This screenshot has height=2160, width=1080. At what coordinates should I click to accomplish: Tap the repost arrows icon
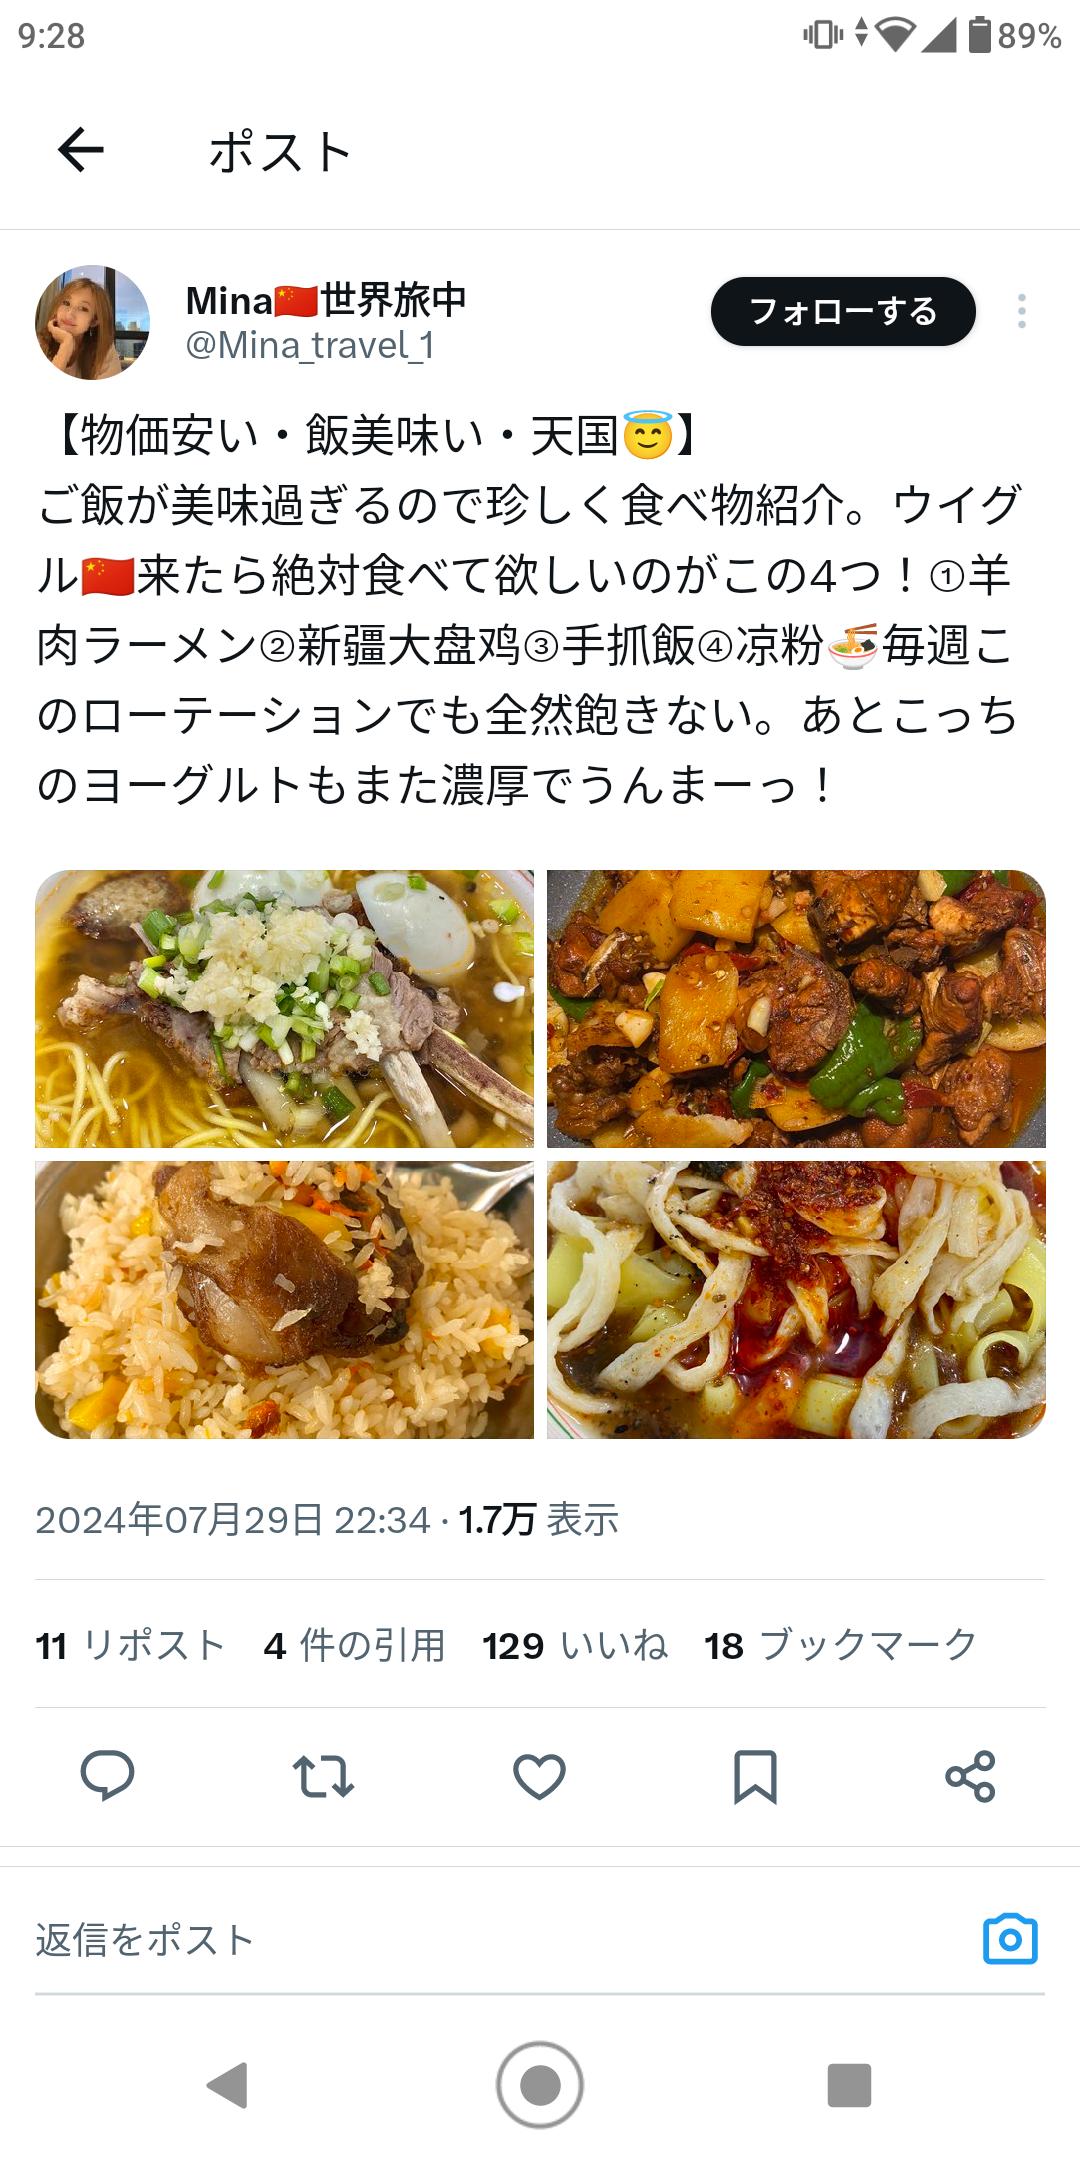pyautogui.click(x=323, y=1776)
